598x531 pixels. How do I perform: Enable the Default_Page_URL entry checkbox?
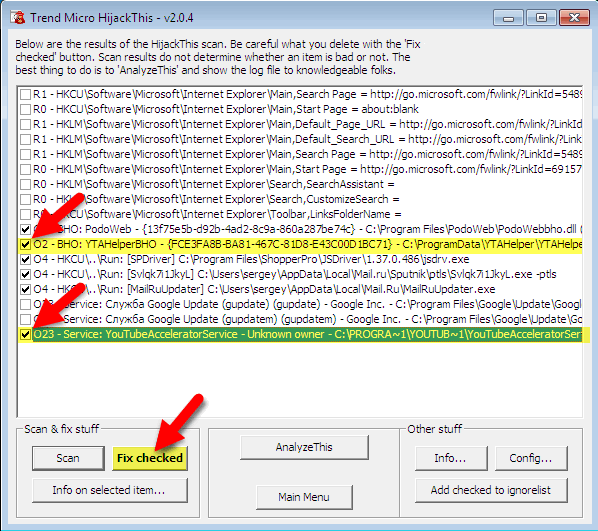pos(25,124)
